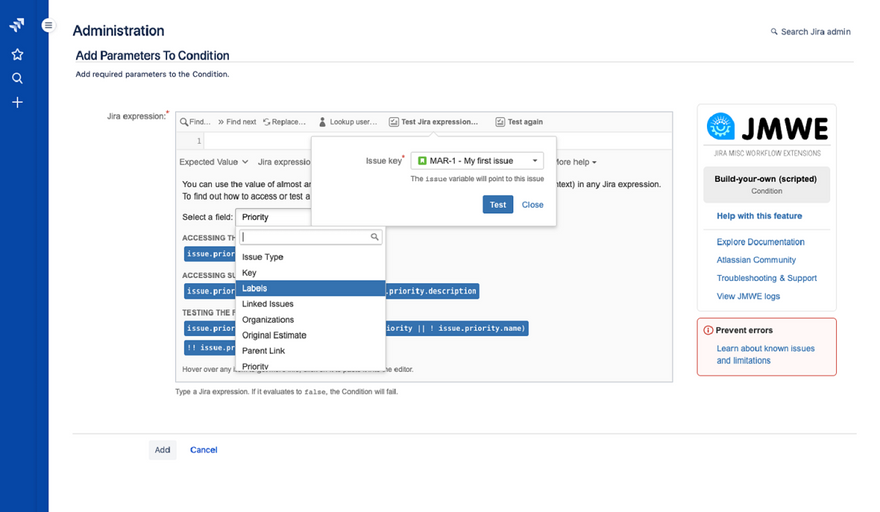The height and width of the screenshot is (512, 880).
Task: Open the Issue key dropdown
Action: 478,160
